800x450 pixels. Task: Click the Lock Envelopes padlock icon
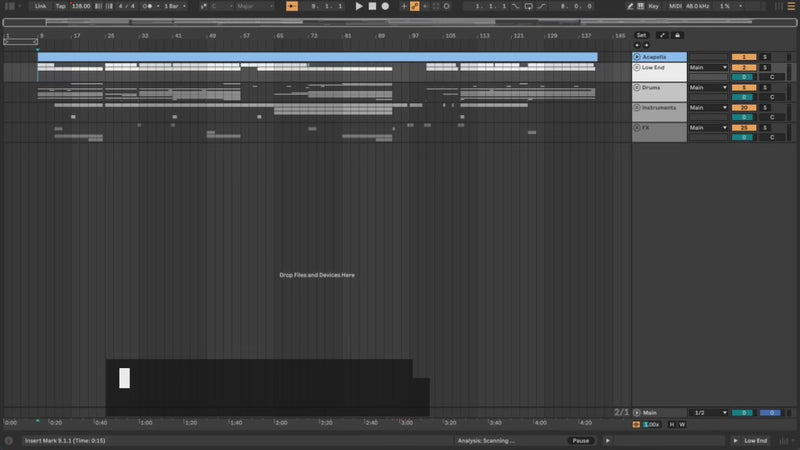pyautogui.click(x=677, y=35)
